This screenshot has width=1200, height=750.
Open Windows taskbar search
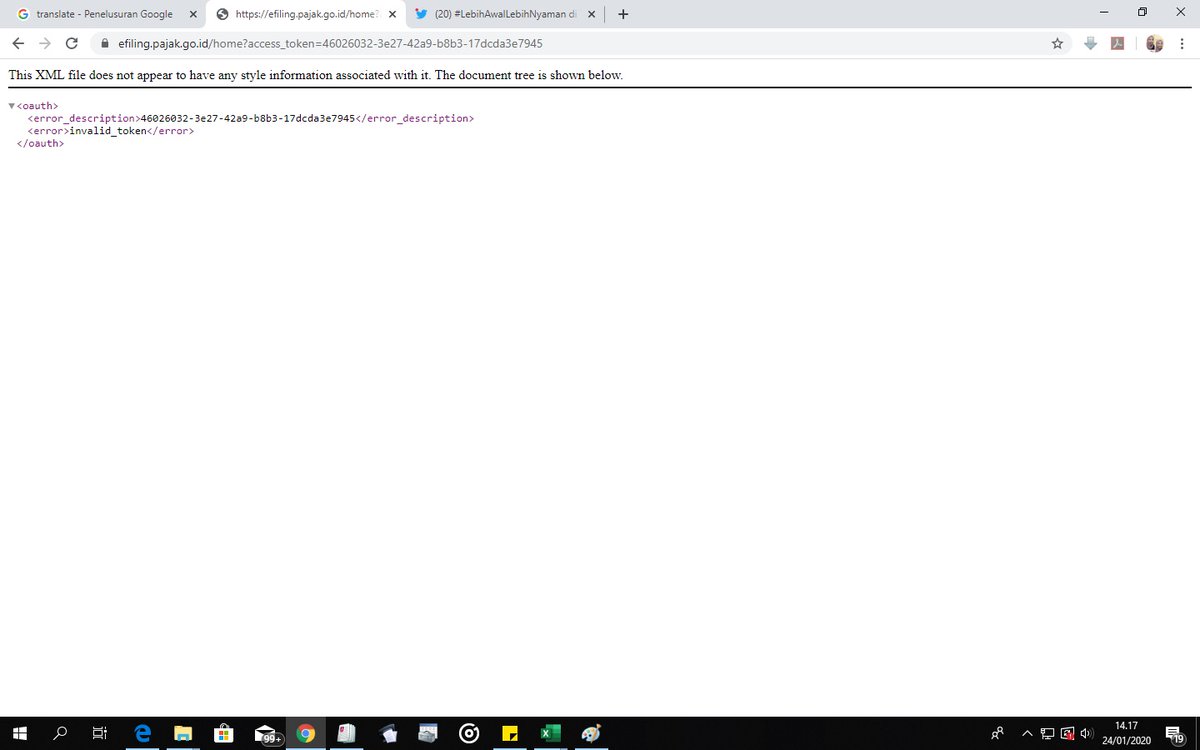(x=60, y=733)
